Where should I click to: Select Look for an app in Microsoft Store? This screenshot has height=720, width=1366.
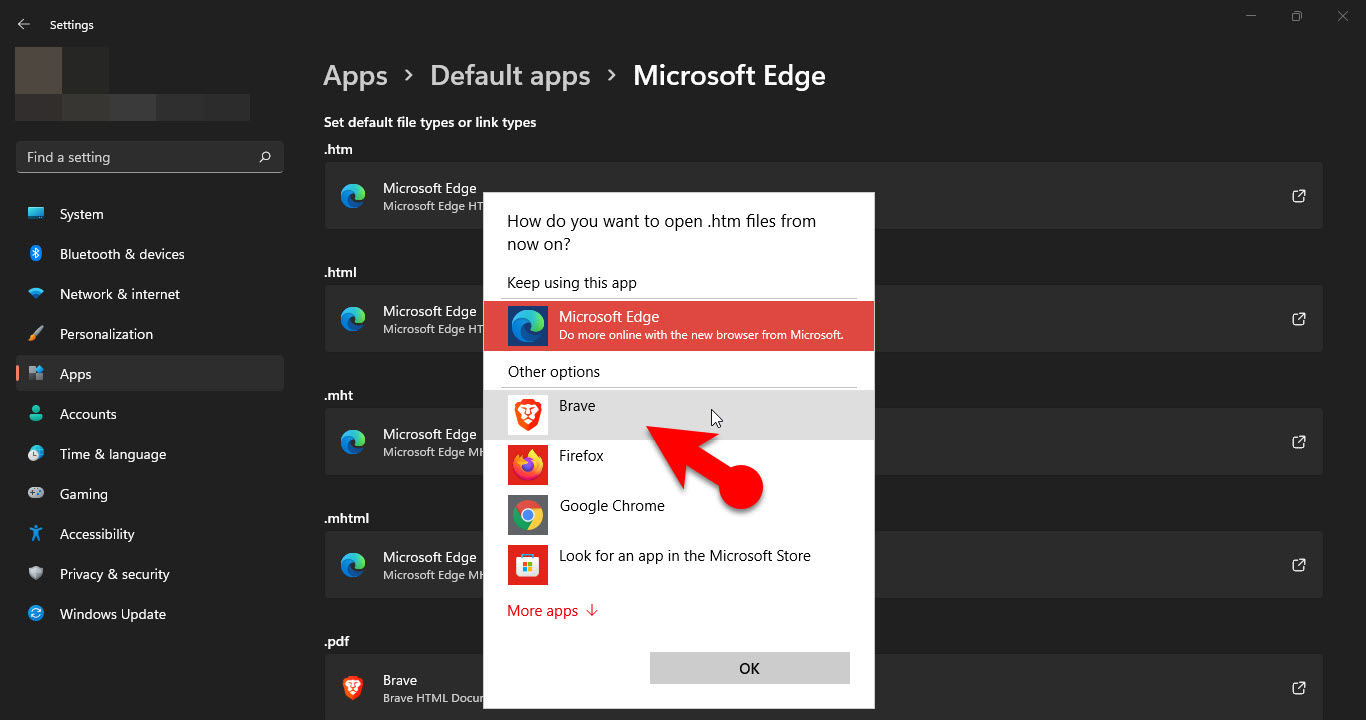[x=679, y=565]
